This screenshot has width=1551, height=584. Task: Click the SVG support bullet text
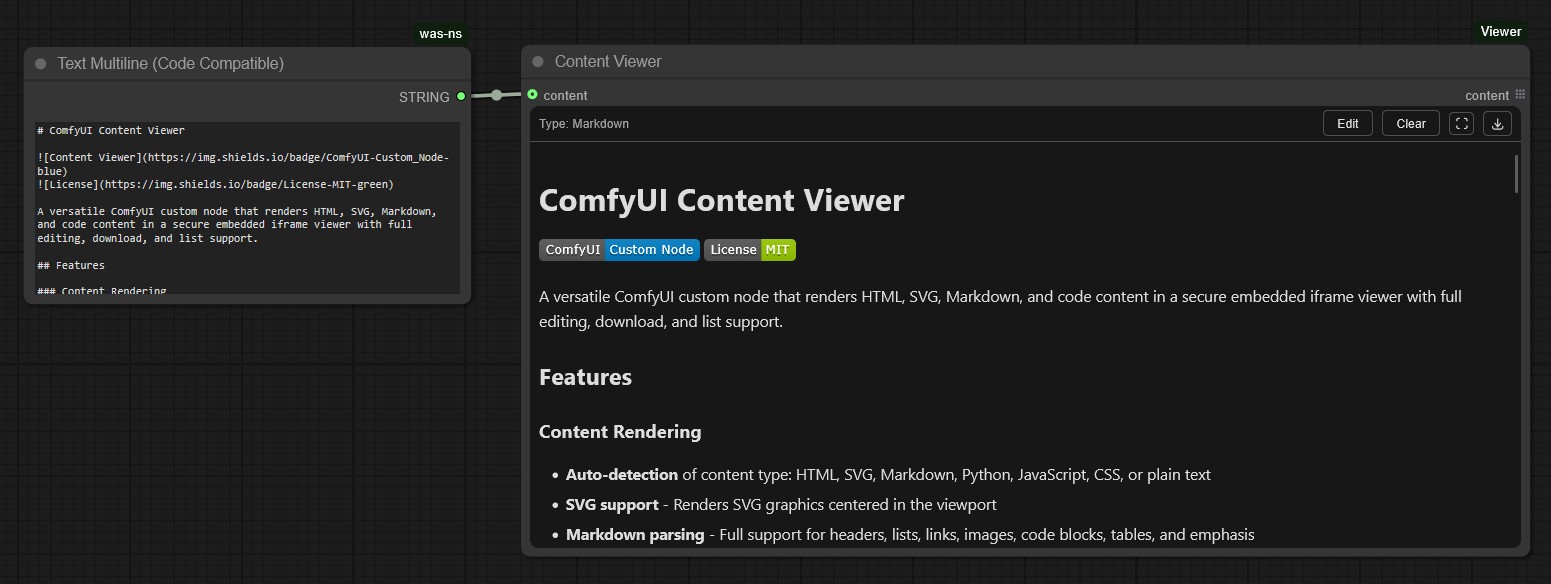coord(781,505)
